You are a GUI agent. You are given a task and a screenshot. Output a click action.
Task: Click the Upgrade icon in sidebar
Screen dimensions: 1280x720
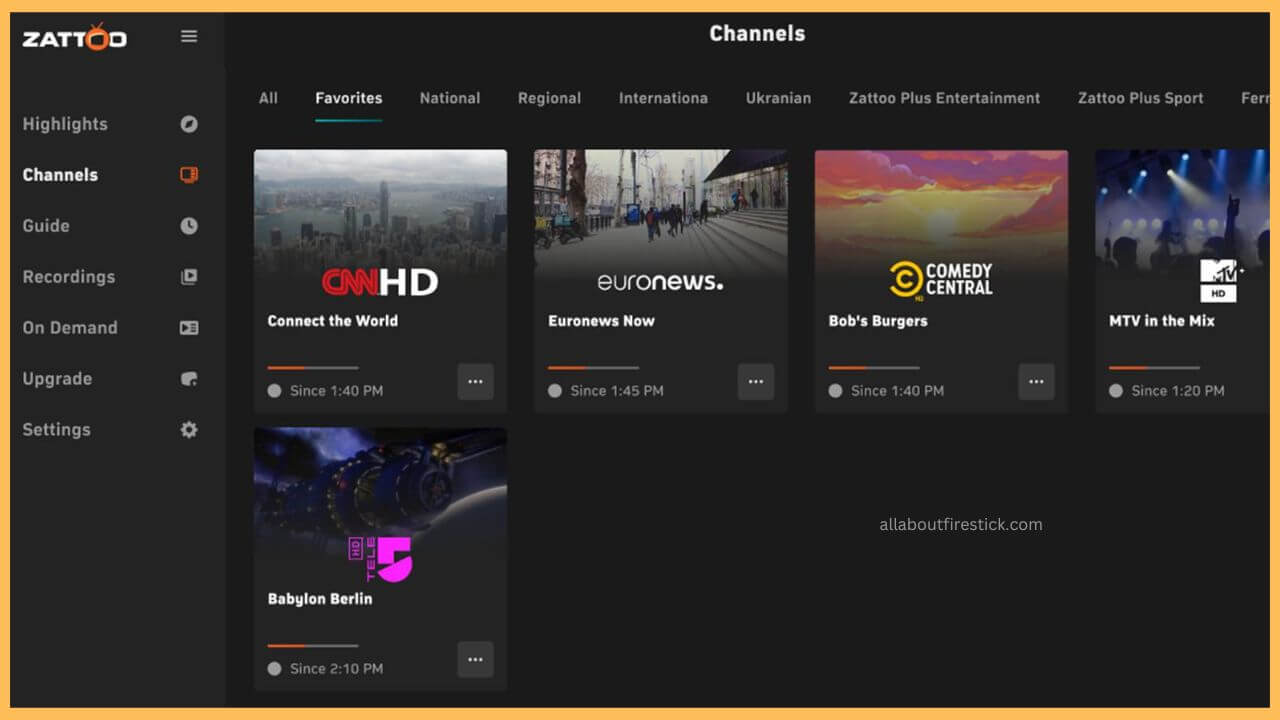188,379
